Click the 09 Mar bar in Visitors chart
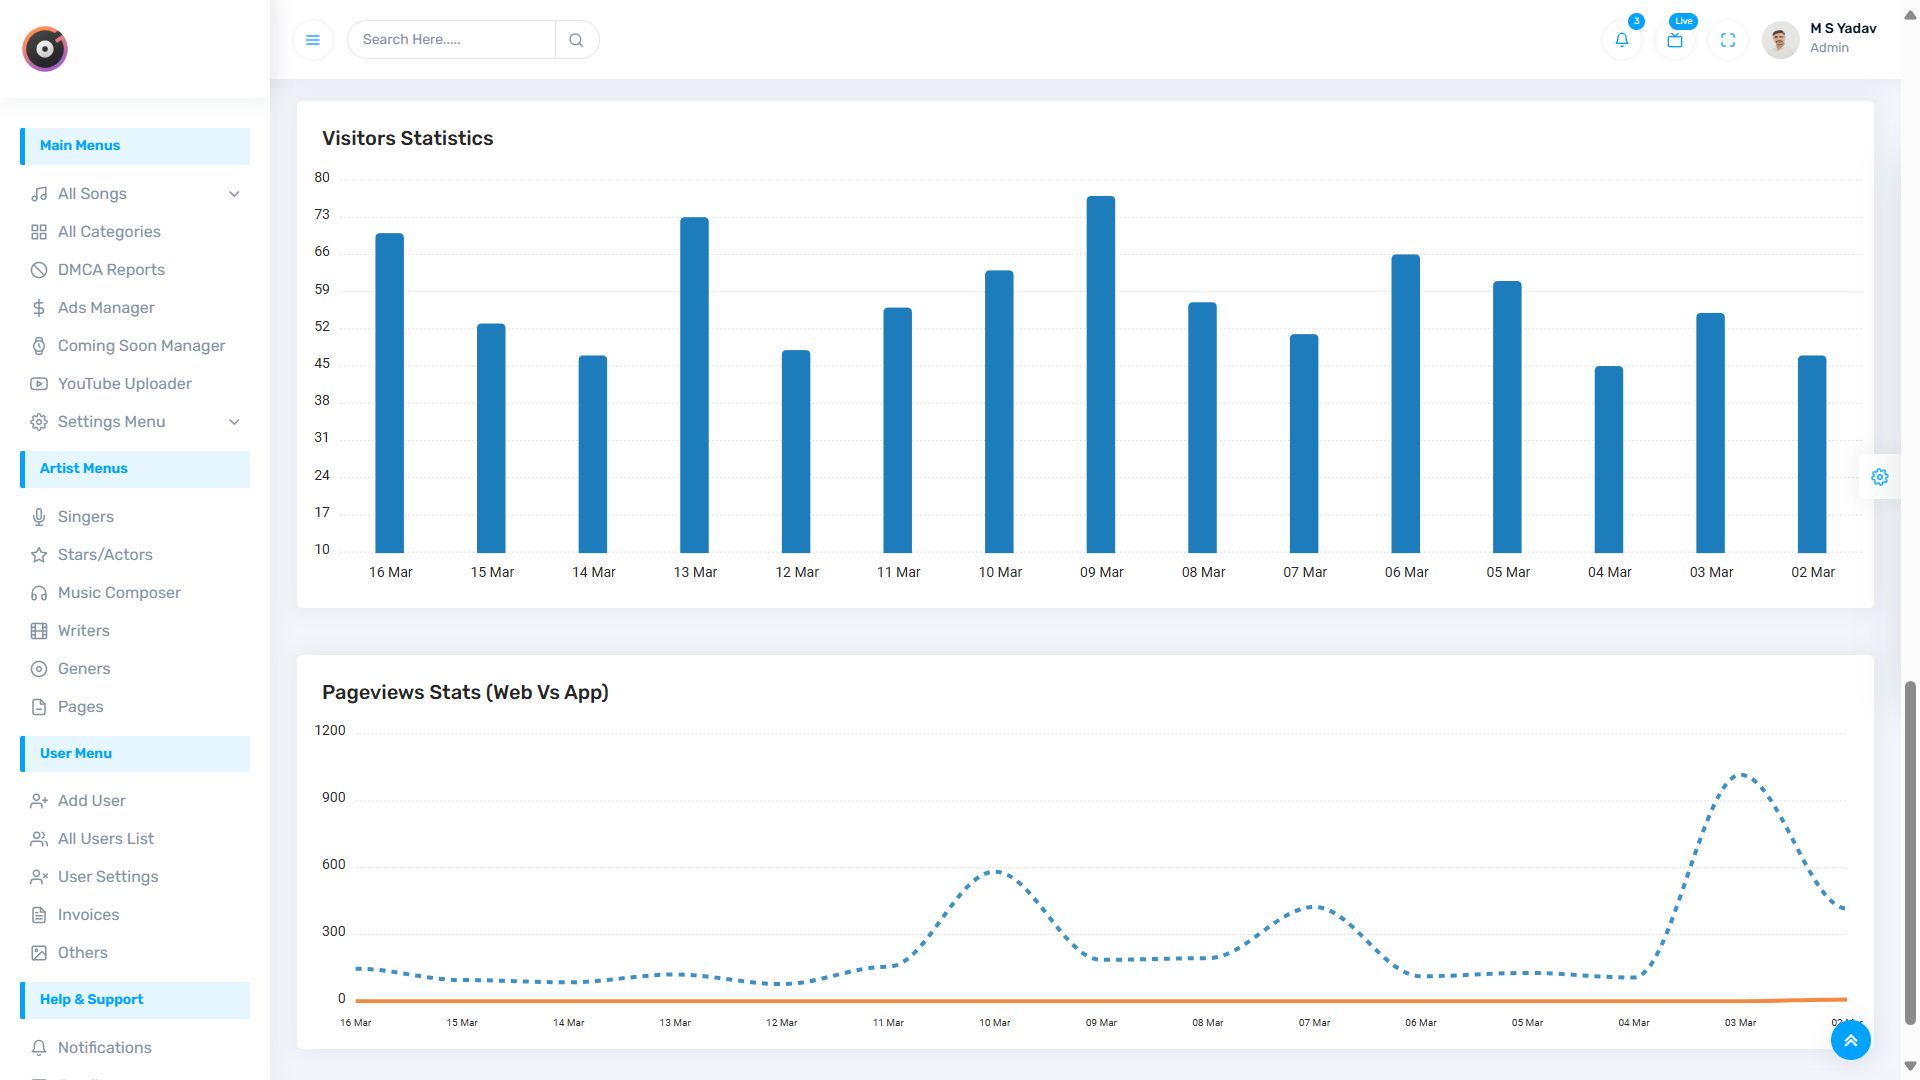The image size is (1920, 1080). pos(1100,375)
